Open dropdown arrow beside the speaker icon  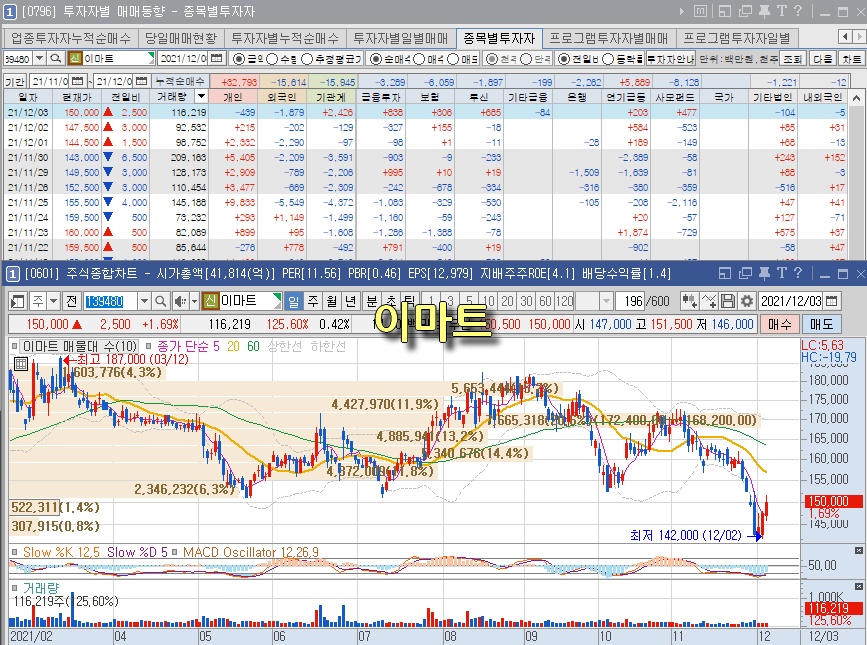click(194, 301)
